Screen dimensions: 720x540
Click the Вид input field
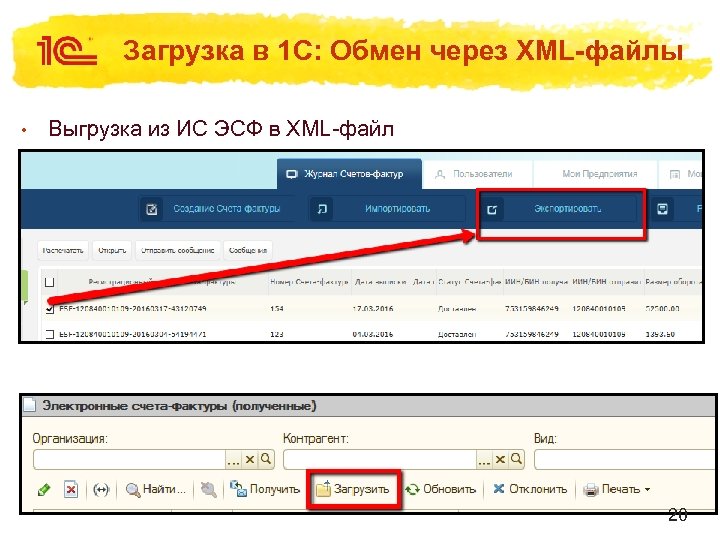coord(624,459)
